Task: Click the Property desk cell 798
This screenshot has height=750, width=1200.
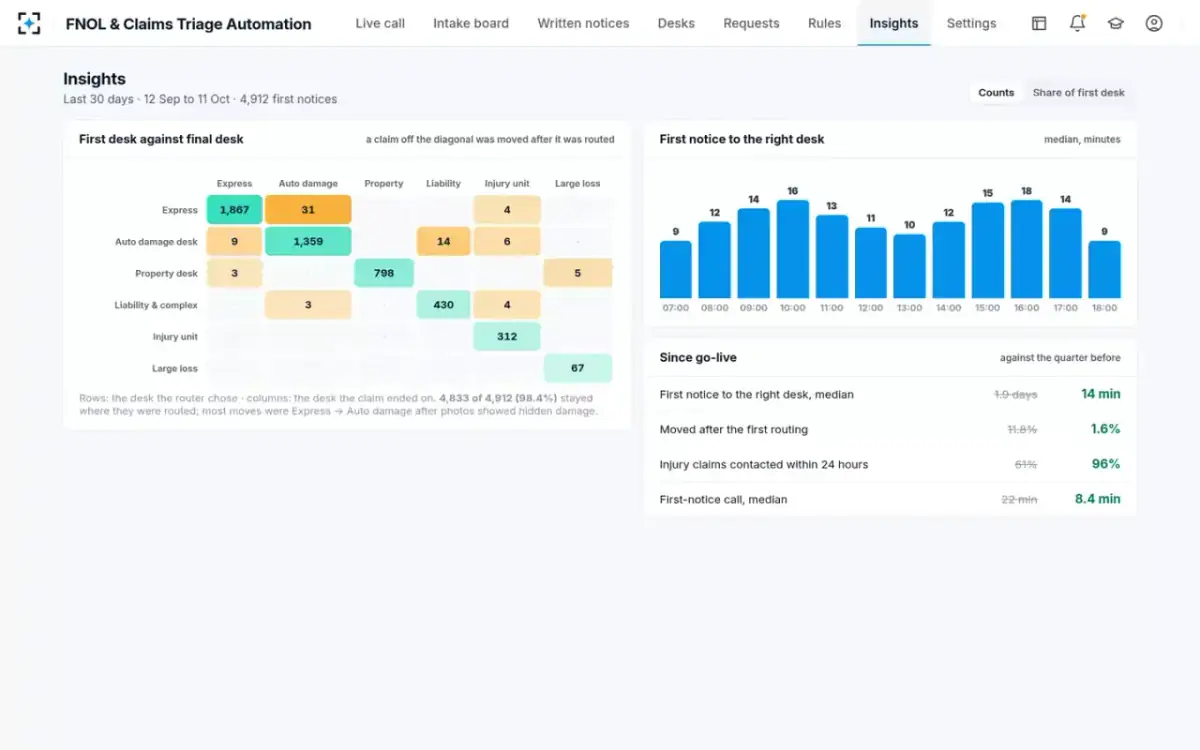Action: tap(384, 273)
